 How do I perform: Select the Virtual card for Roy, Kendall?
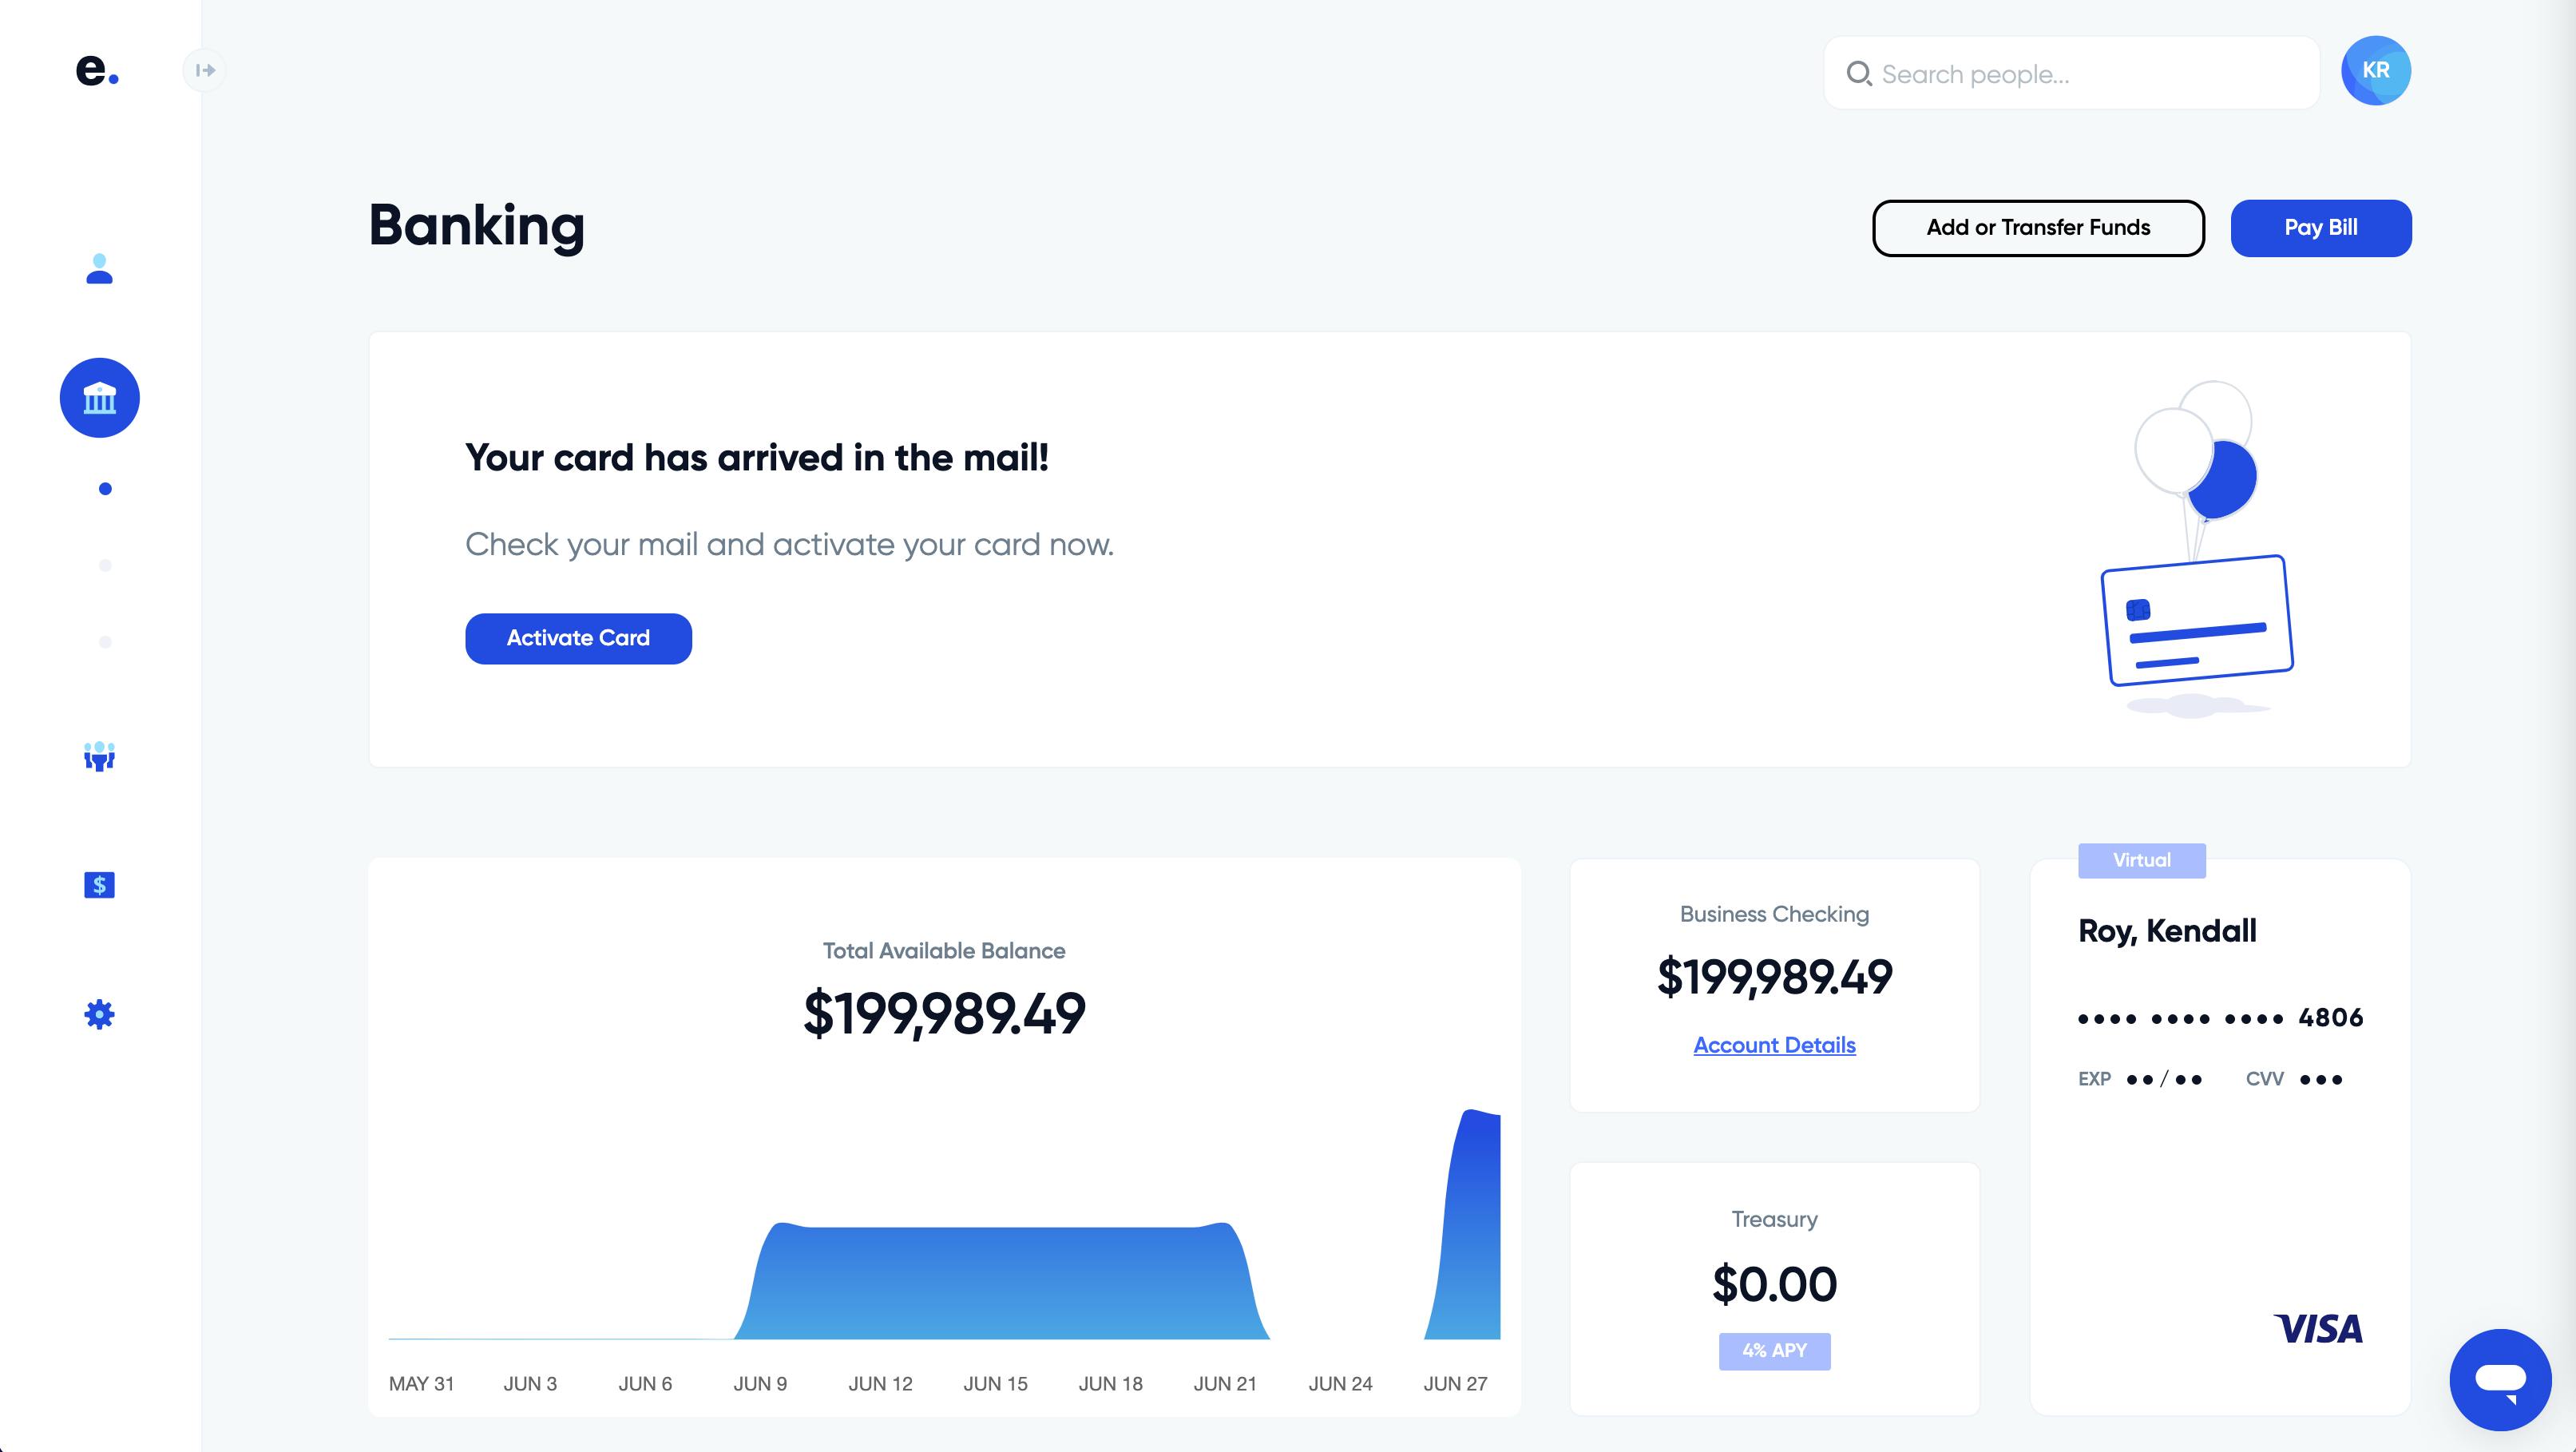2220,1135
